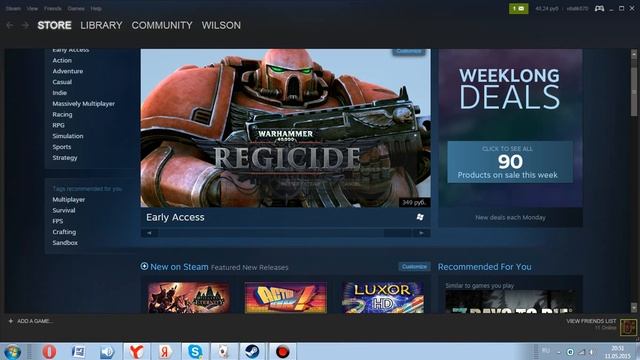640x360 pixels.
Task: Click Add a Game at bottom left
Action: coord(34,321)
